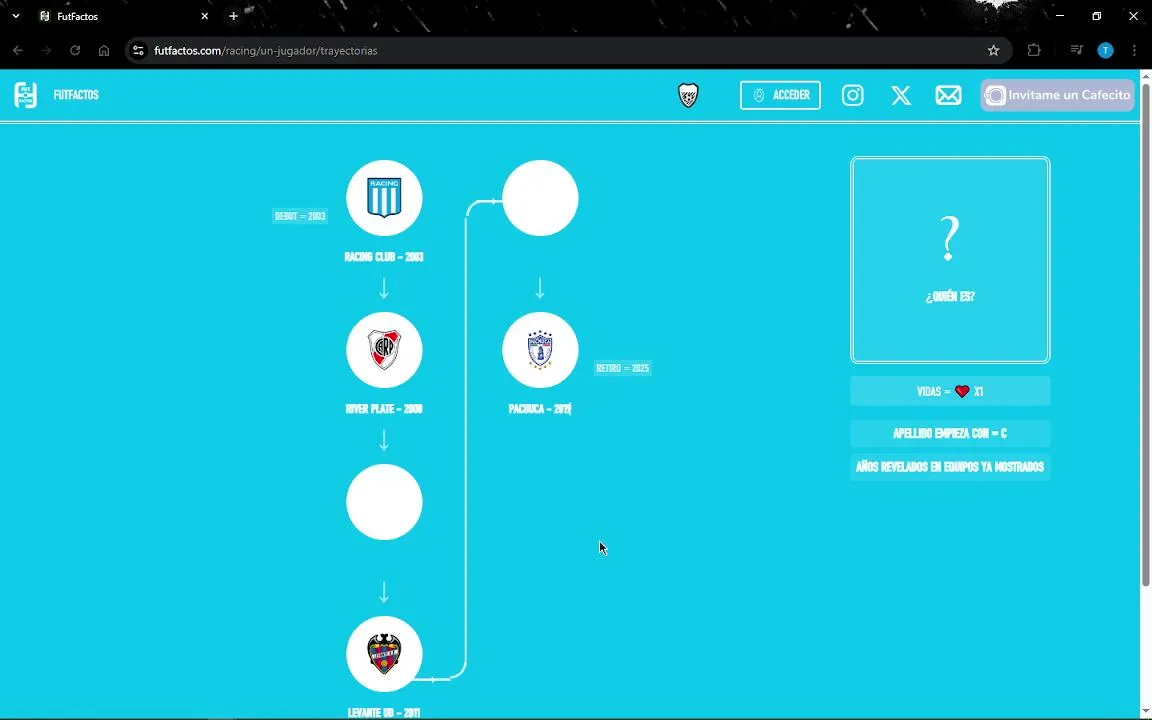Reload the page with refresh icon
Image resolution: width=1152 pixels, height=720 pixels.
[75, 51]
